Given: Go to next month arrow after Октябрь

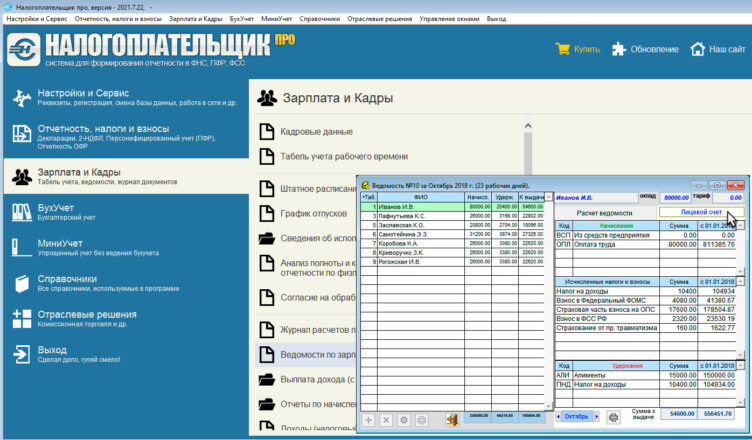Looking at the screenshot, I should [x=596, y=416].
